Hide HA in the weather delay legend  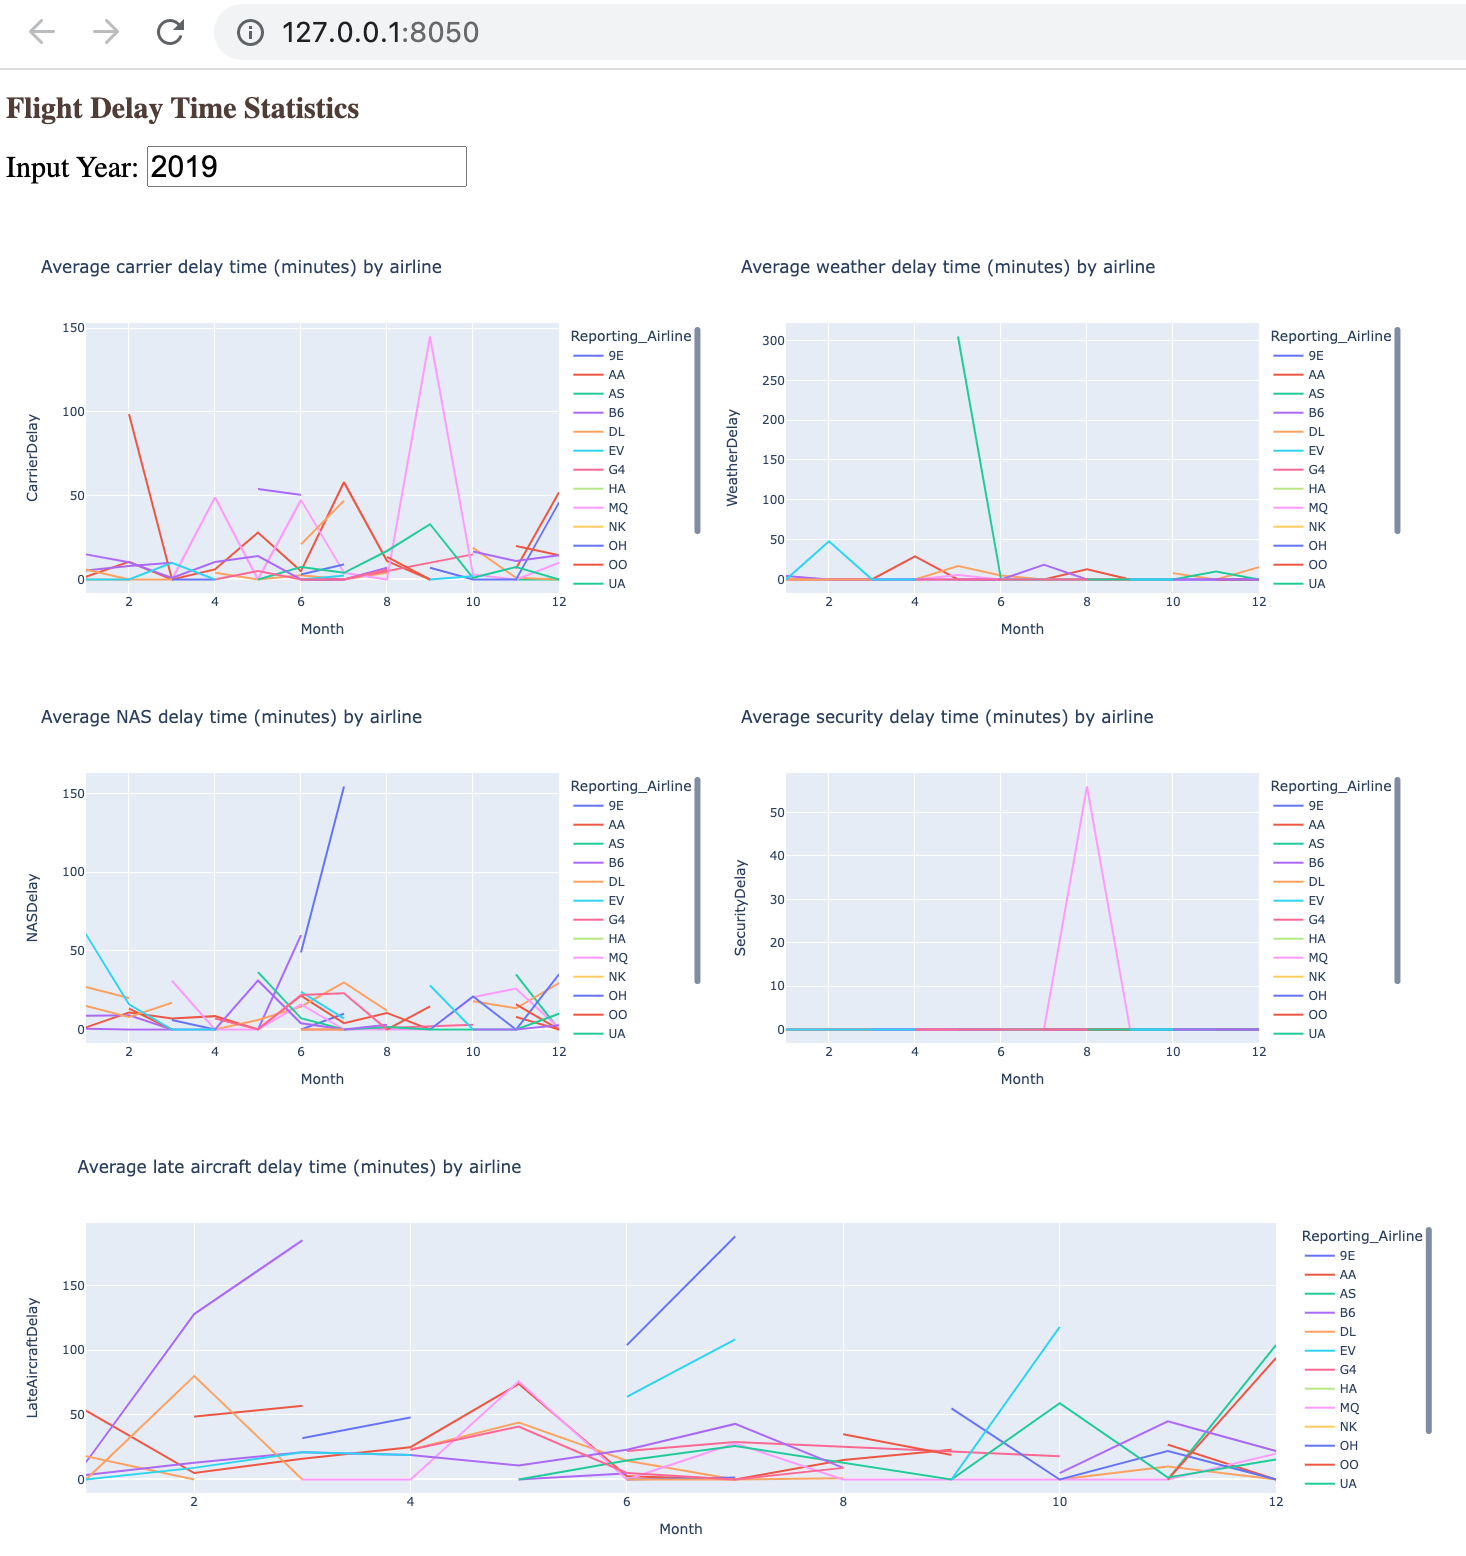[x=1315, y=488]
